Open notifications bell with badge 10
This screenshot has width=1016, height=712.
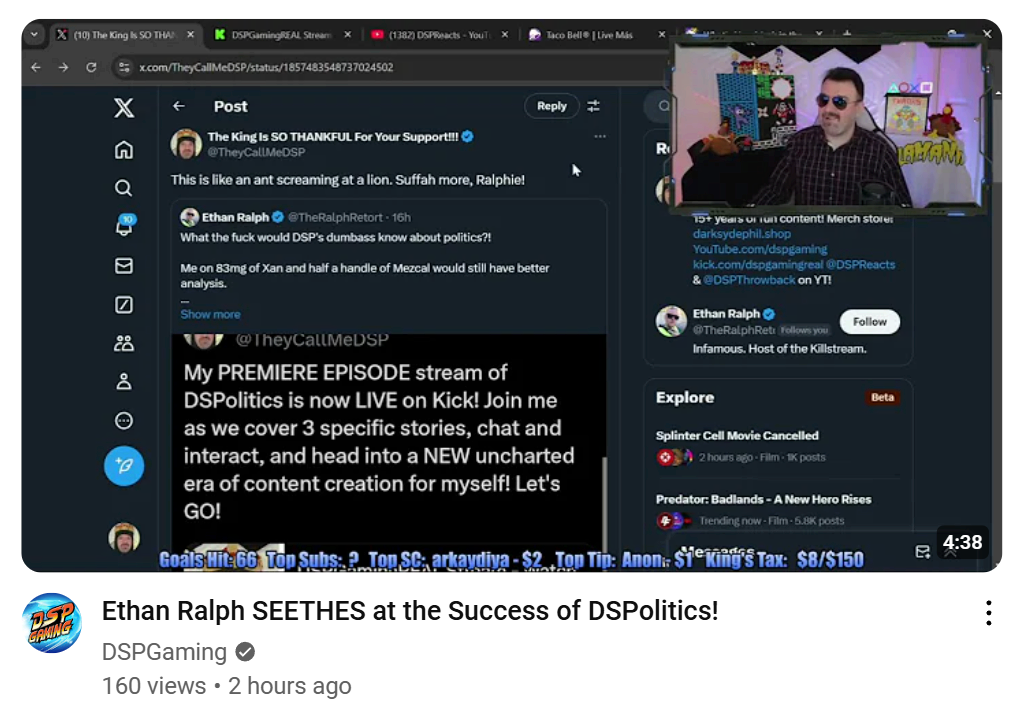point(124,225)
